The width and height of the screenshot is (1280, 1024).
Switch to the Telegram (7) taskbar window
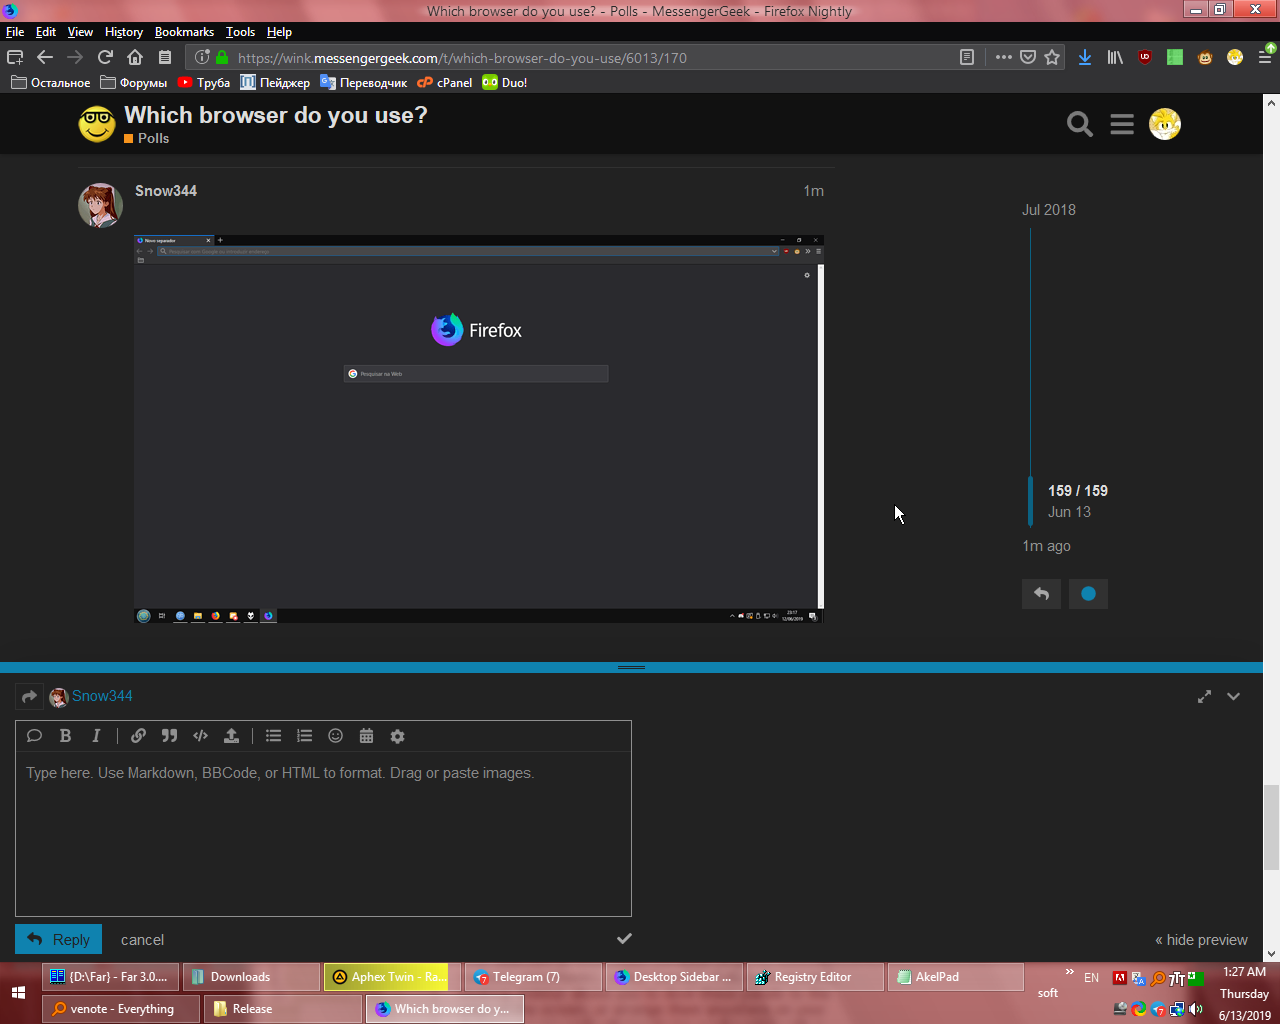(x=533, y=977)
